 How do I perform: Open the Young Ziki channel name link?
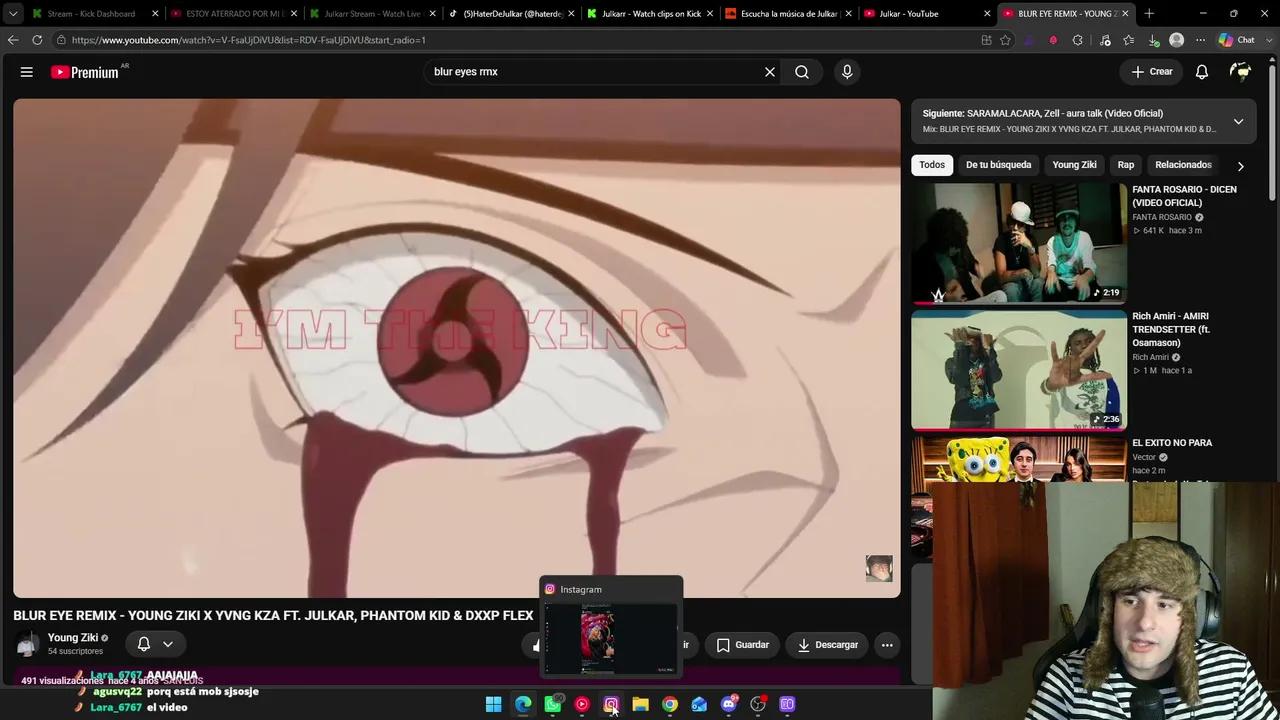(x=72, y=638)
